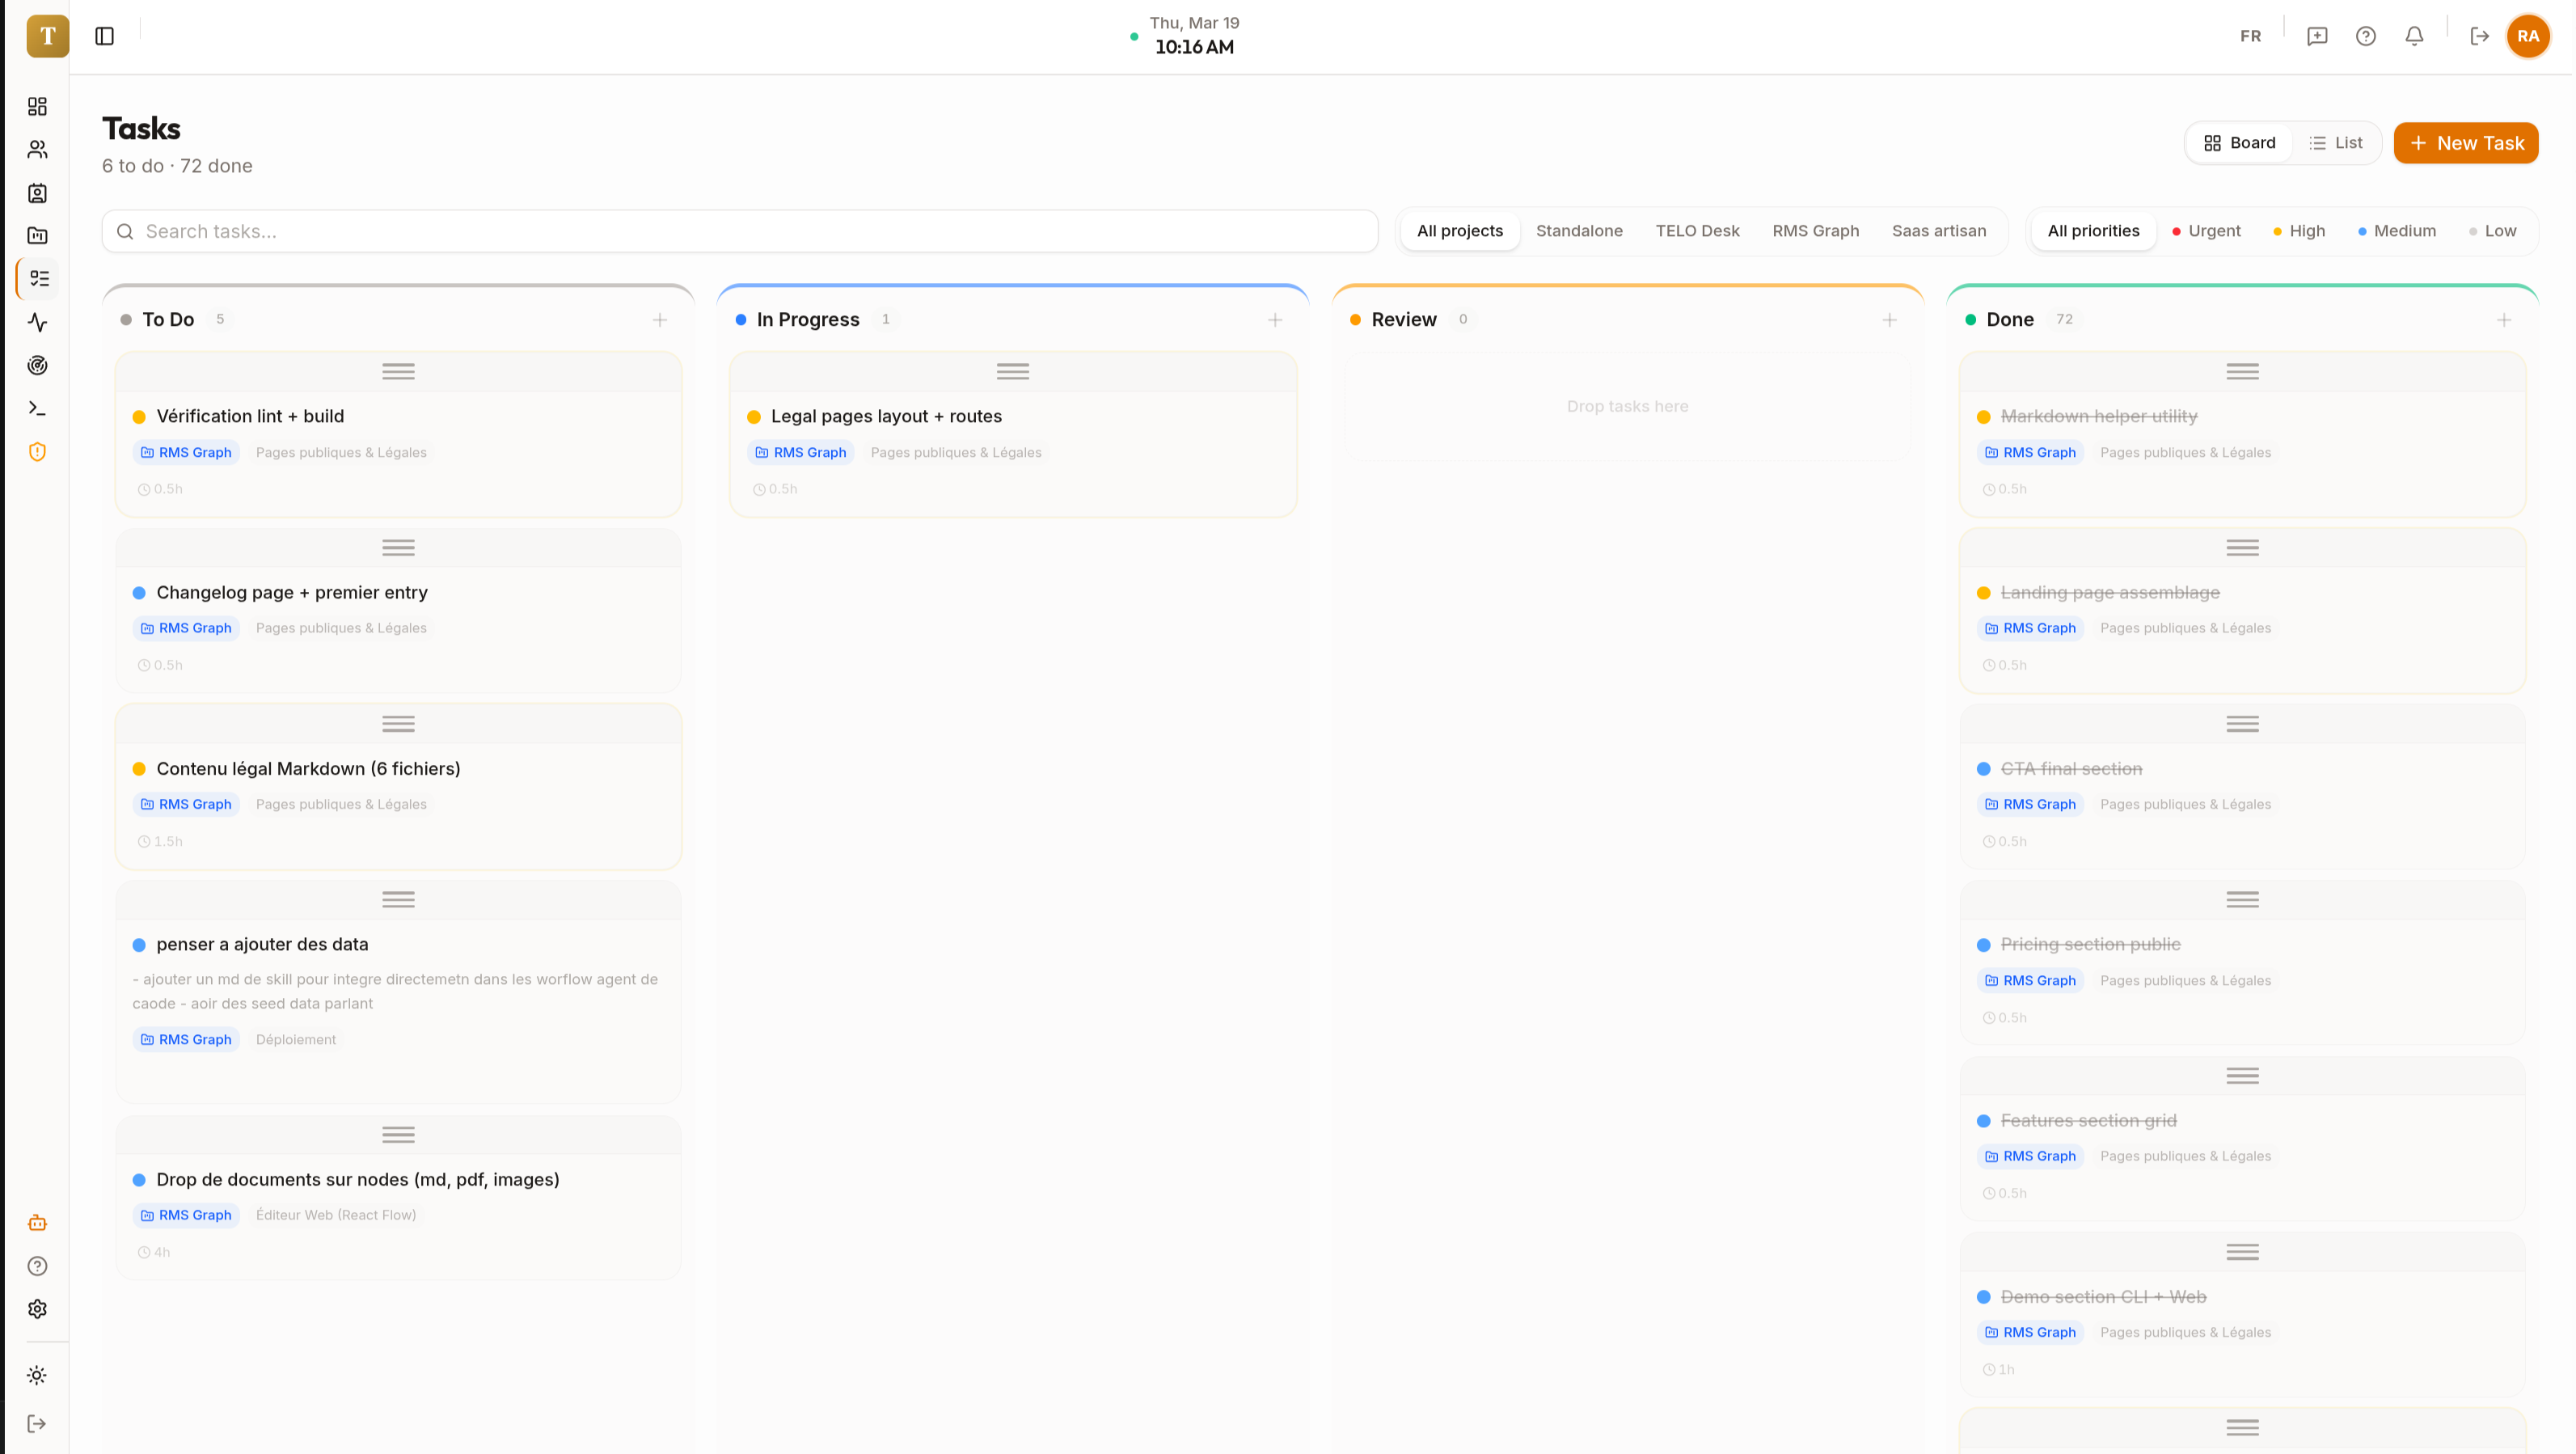This screenshot has height=1454, width=2576.
Task: Click the orange robot icon in sidebar
Action: [x=37, y=1222]
